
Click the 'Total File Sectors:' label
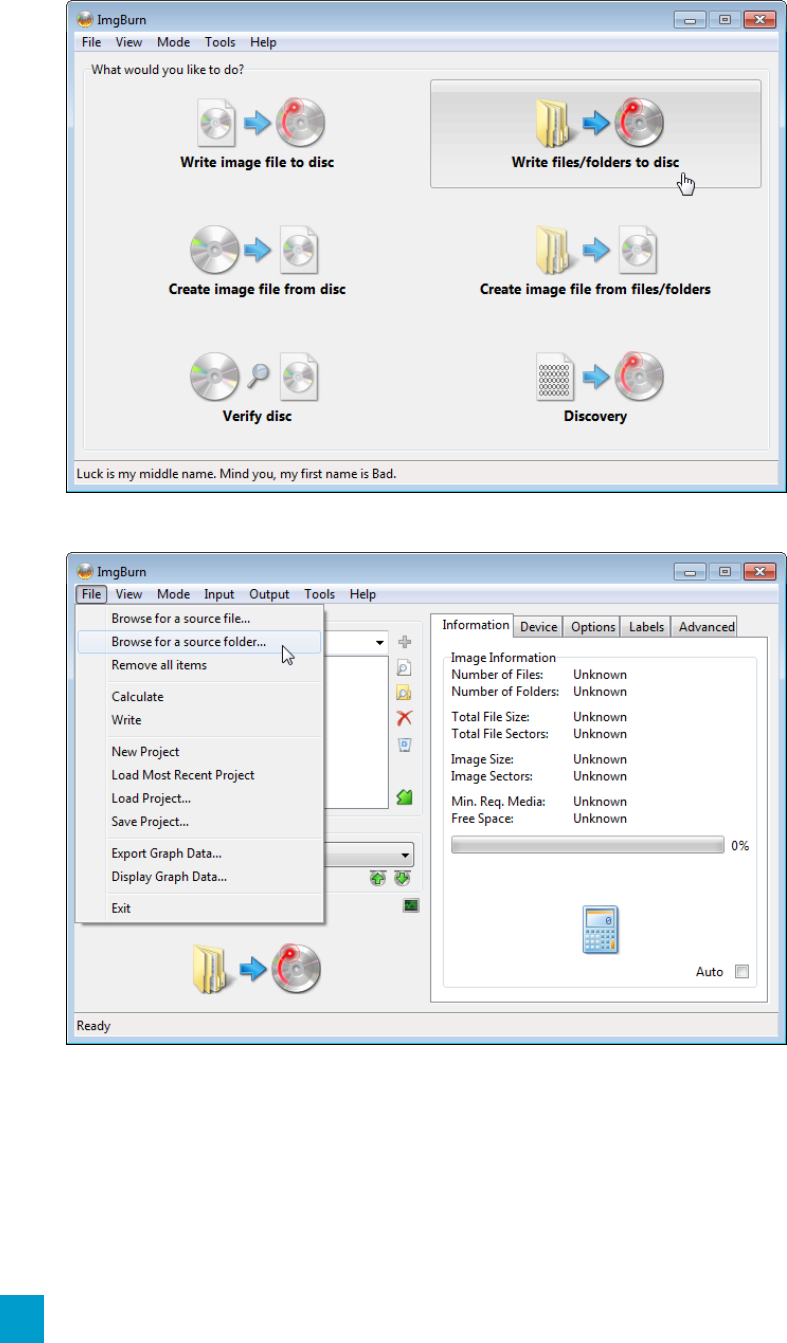pos(500,734)
